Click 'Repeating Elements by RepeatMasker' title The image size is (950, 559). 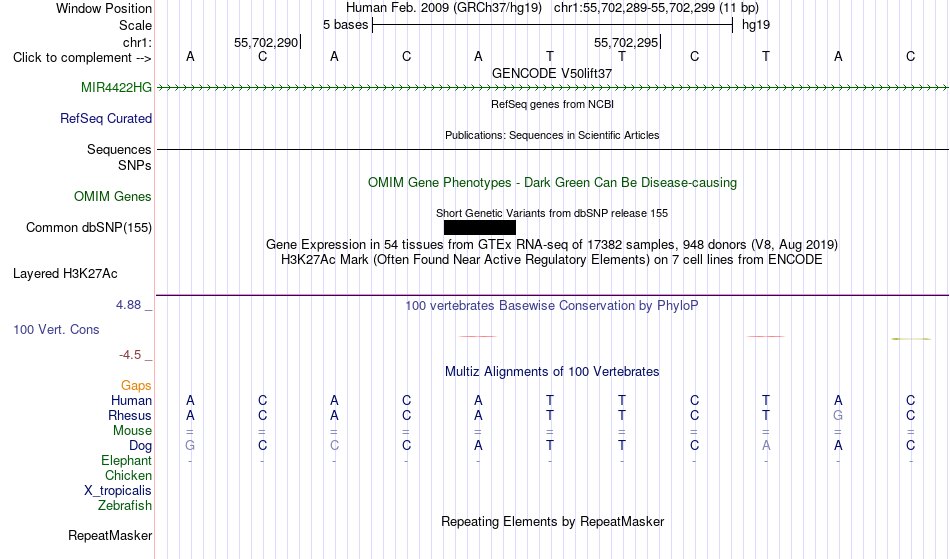click(x=553, y=522)
